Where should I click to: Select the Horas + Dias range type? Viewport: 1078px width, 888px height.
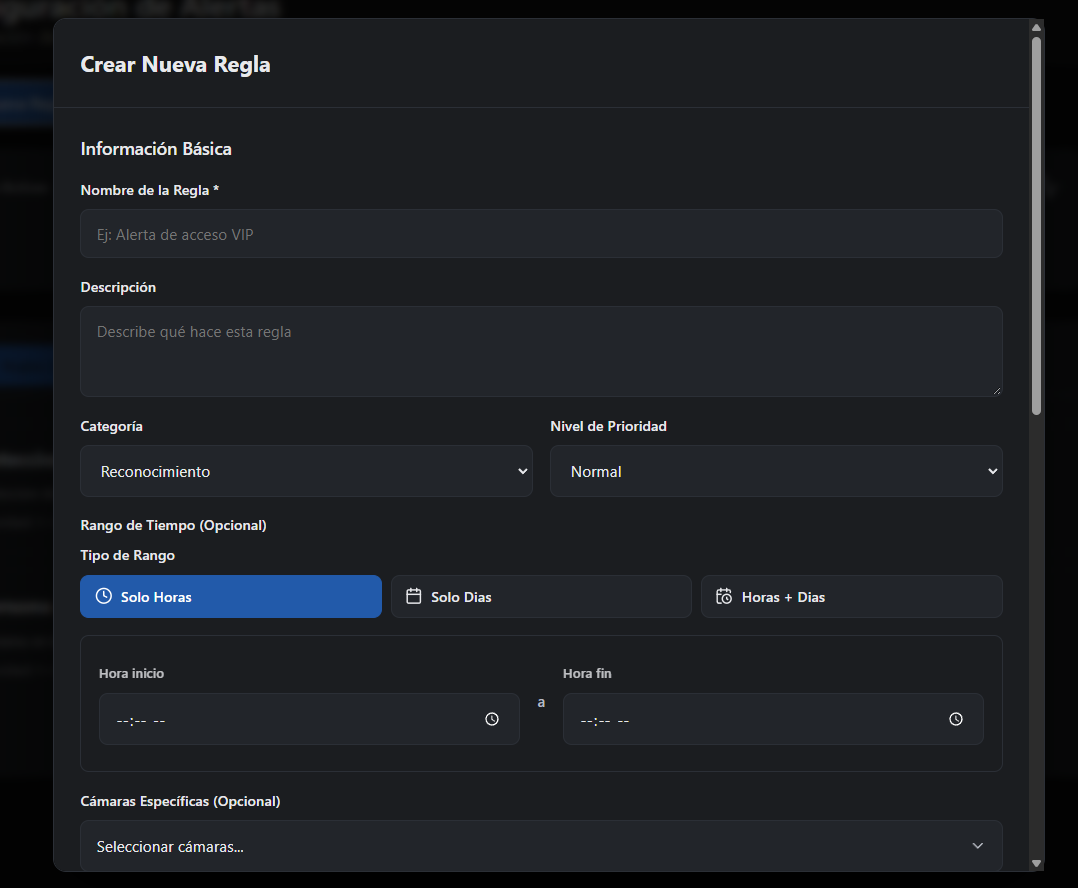pos(852,597)
